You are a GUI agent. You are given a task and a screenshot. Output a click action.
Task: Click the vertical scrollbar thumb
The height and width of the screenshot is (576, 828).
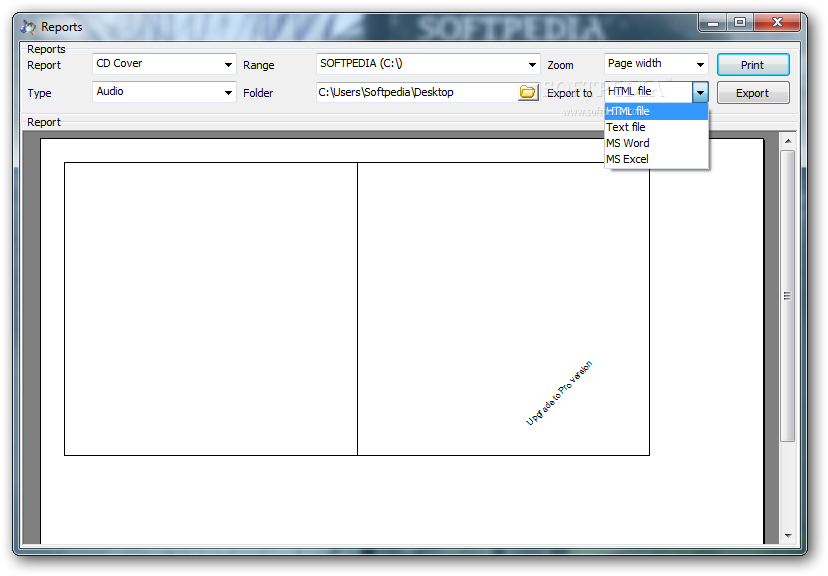click(x=787, y=296)
